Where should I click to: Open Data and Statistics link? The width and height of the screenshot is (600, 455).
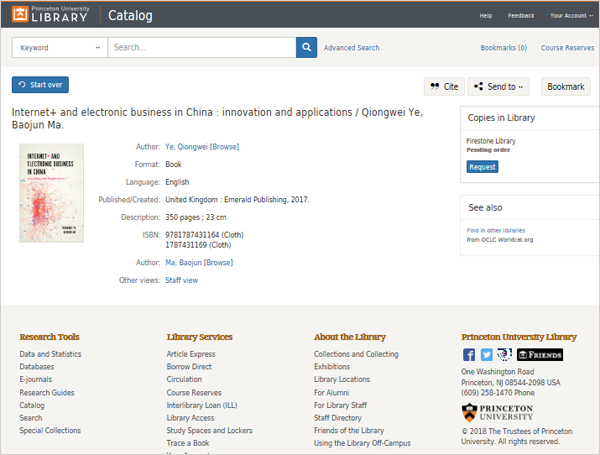(51, 354)
